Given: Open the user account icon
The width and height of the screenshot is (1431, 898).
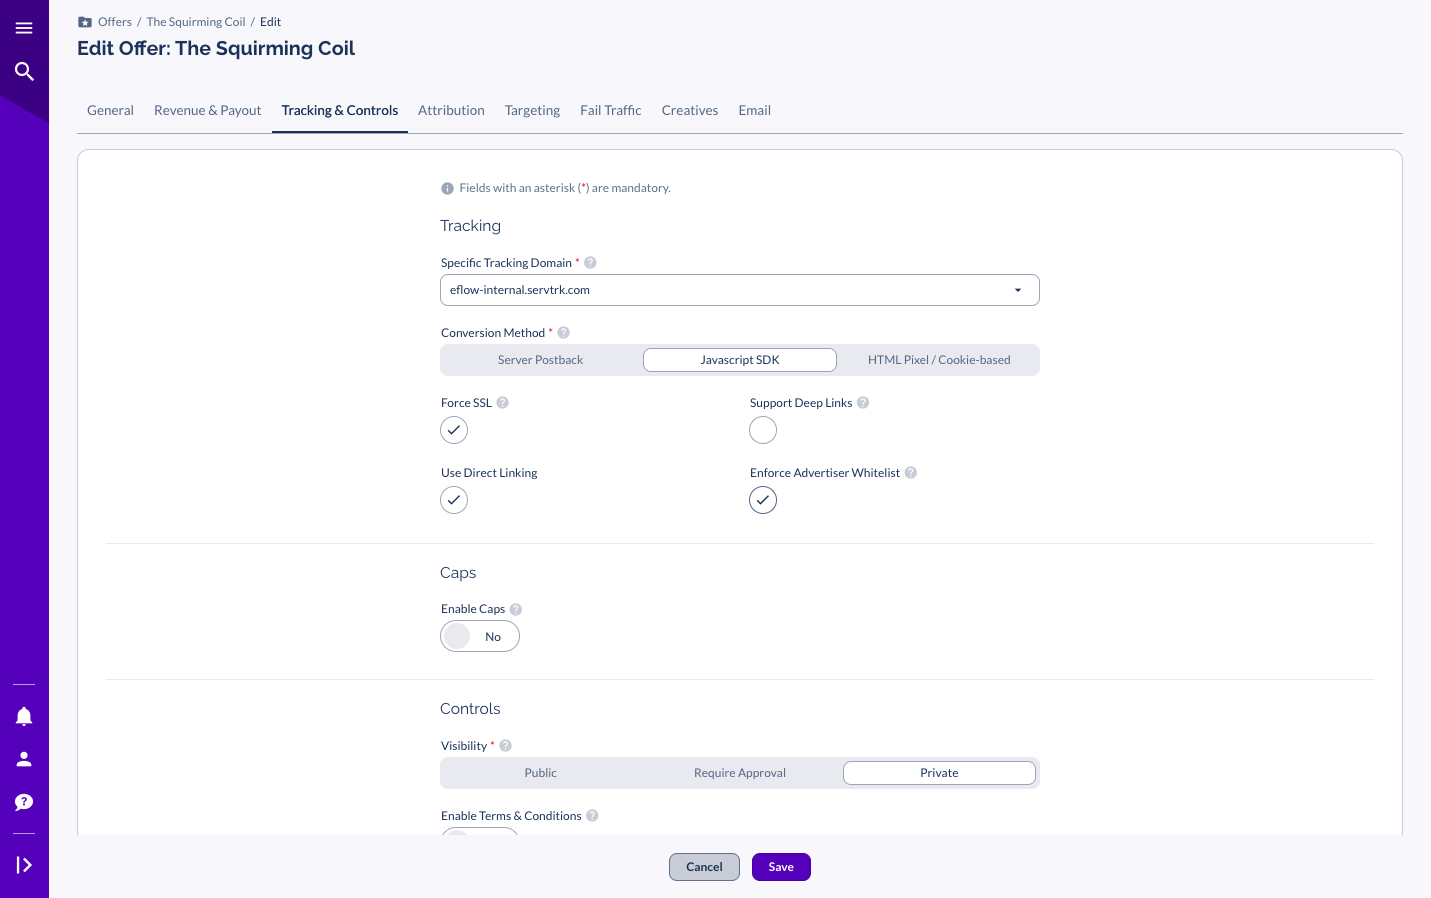Looking at the screenshot, I should pyautogui.click(x=24, y=759).
